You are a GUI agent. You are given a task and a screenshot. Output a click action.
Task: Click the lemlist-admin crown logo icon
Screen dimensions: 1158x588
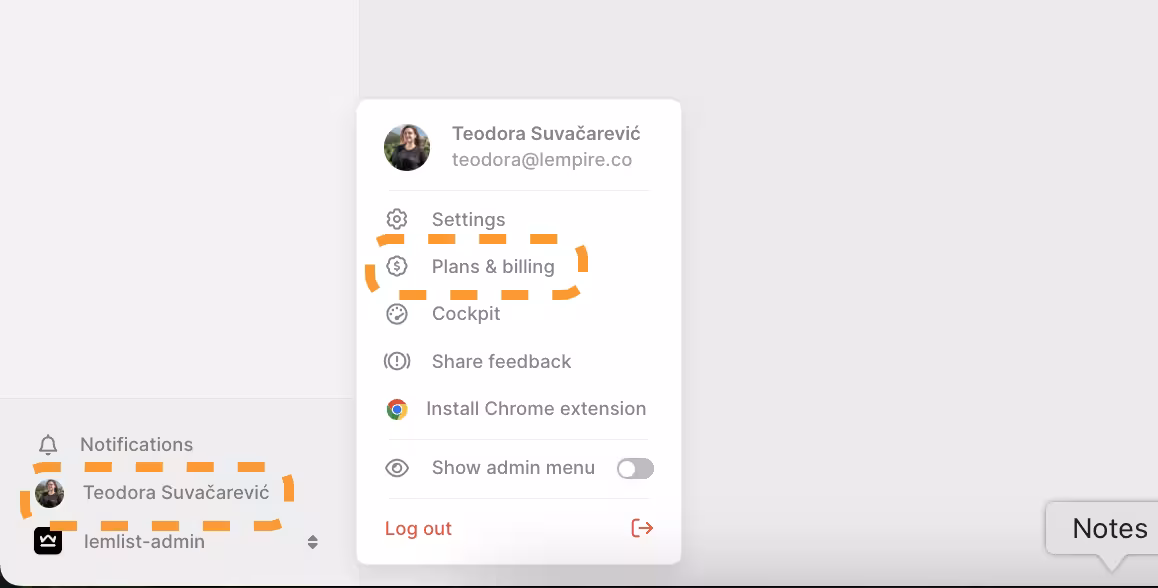tap(48, 541)
